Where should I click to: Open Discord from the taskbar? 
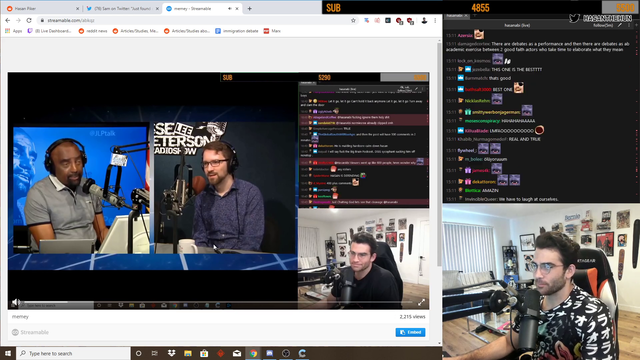tap(269, 353)
